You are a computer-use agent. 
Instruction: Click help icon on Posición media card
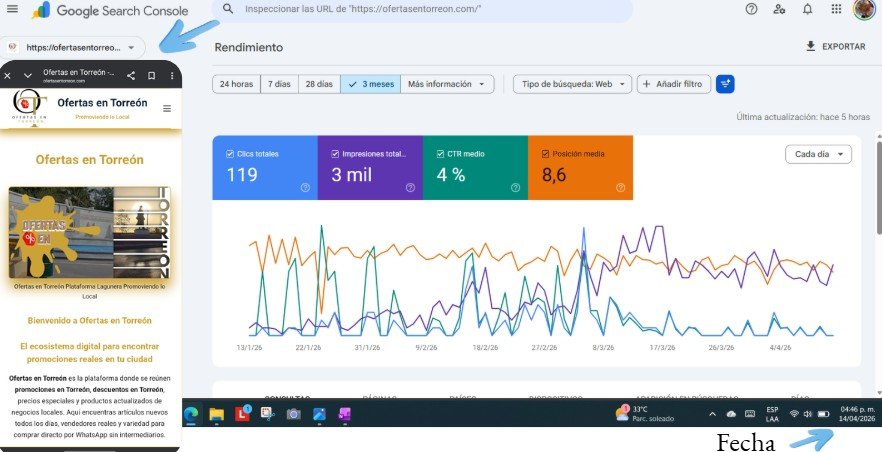620,188
